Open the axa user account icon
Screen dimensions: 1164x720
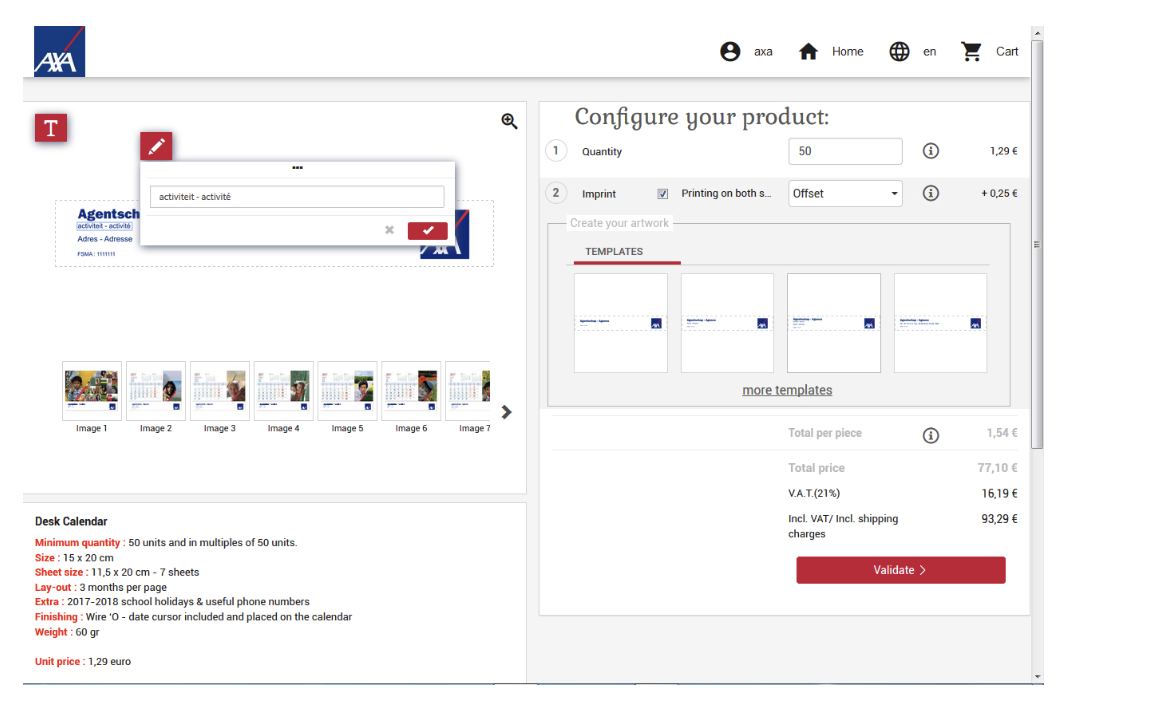click(730, 51)
